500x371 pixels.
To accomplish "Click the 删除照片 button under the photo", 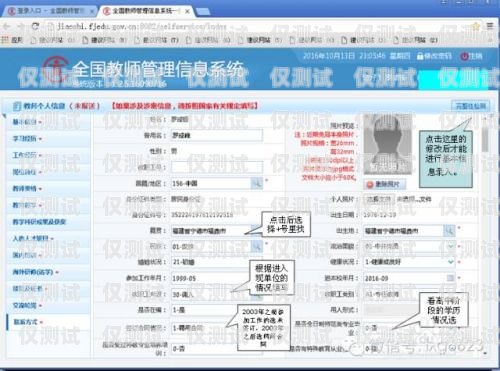I will tap(384, 184).
